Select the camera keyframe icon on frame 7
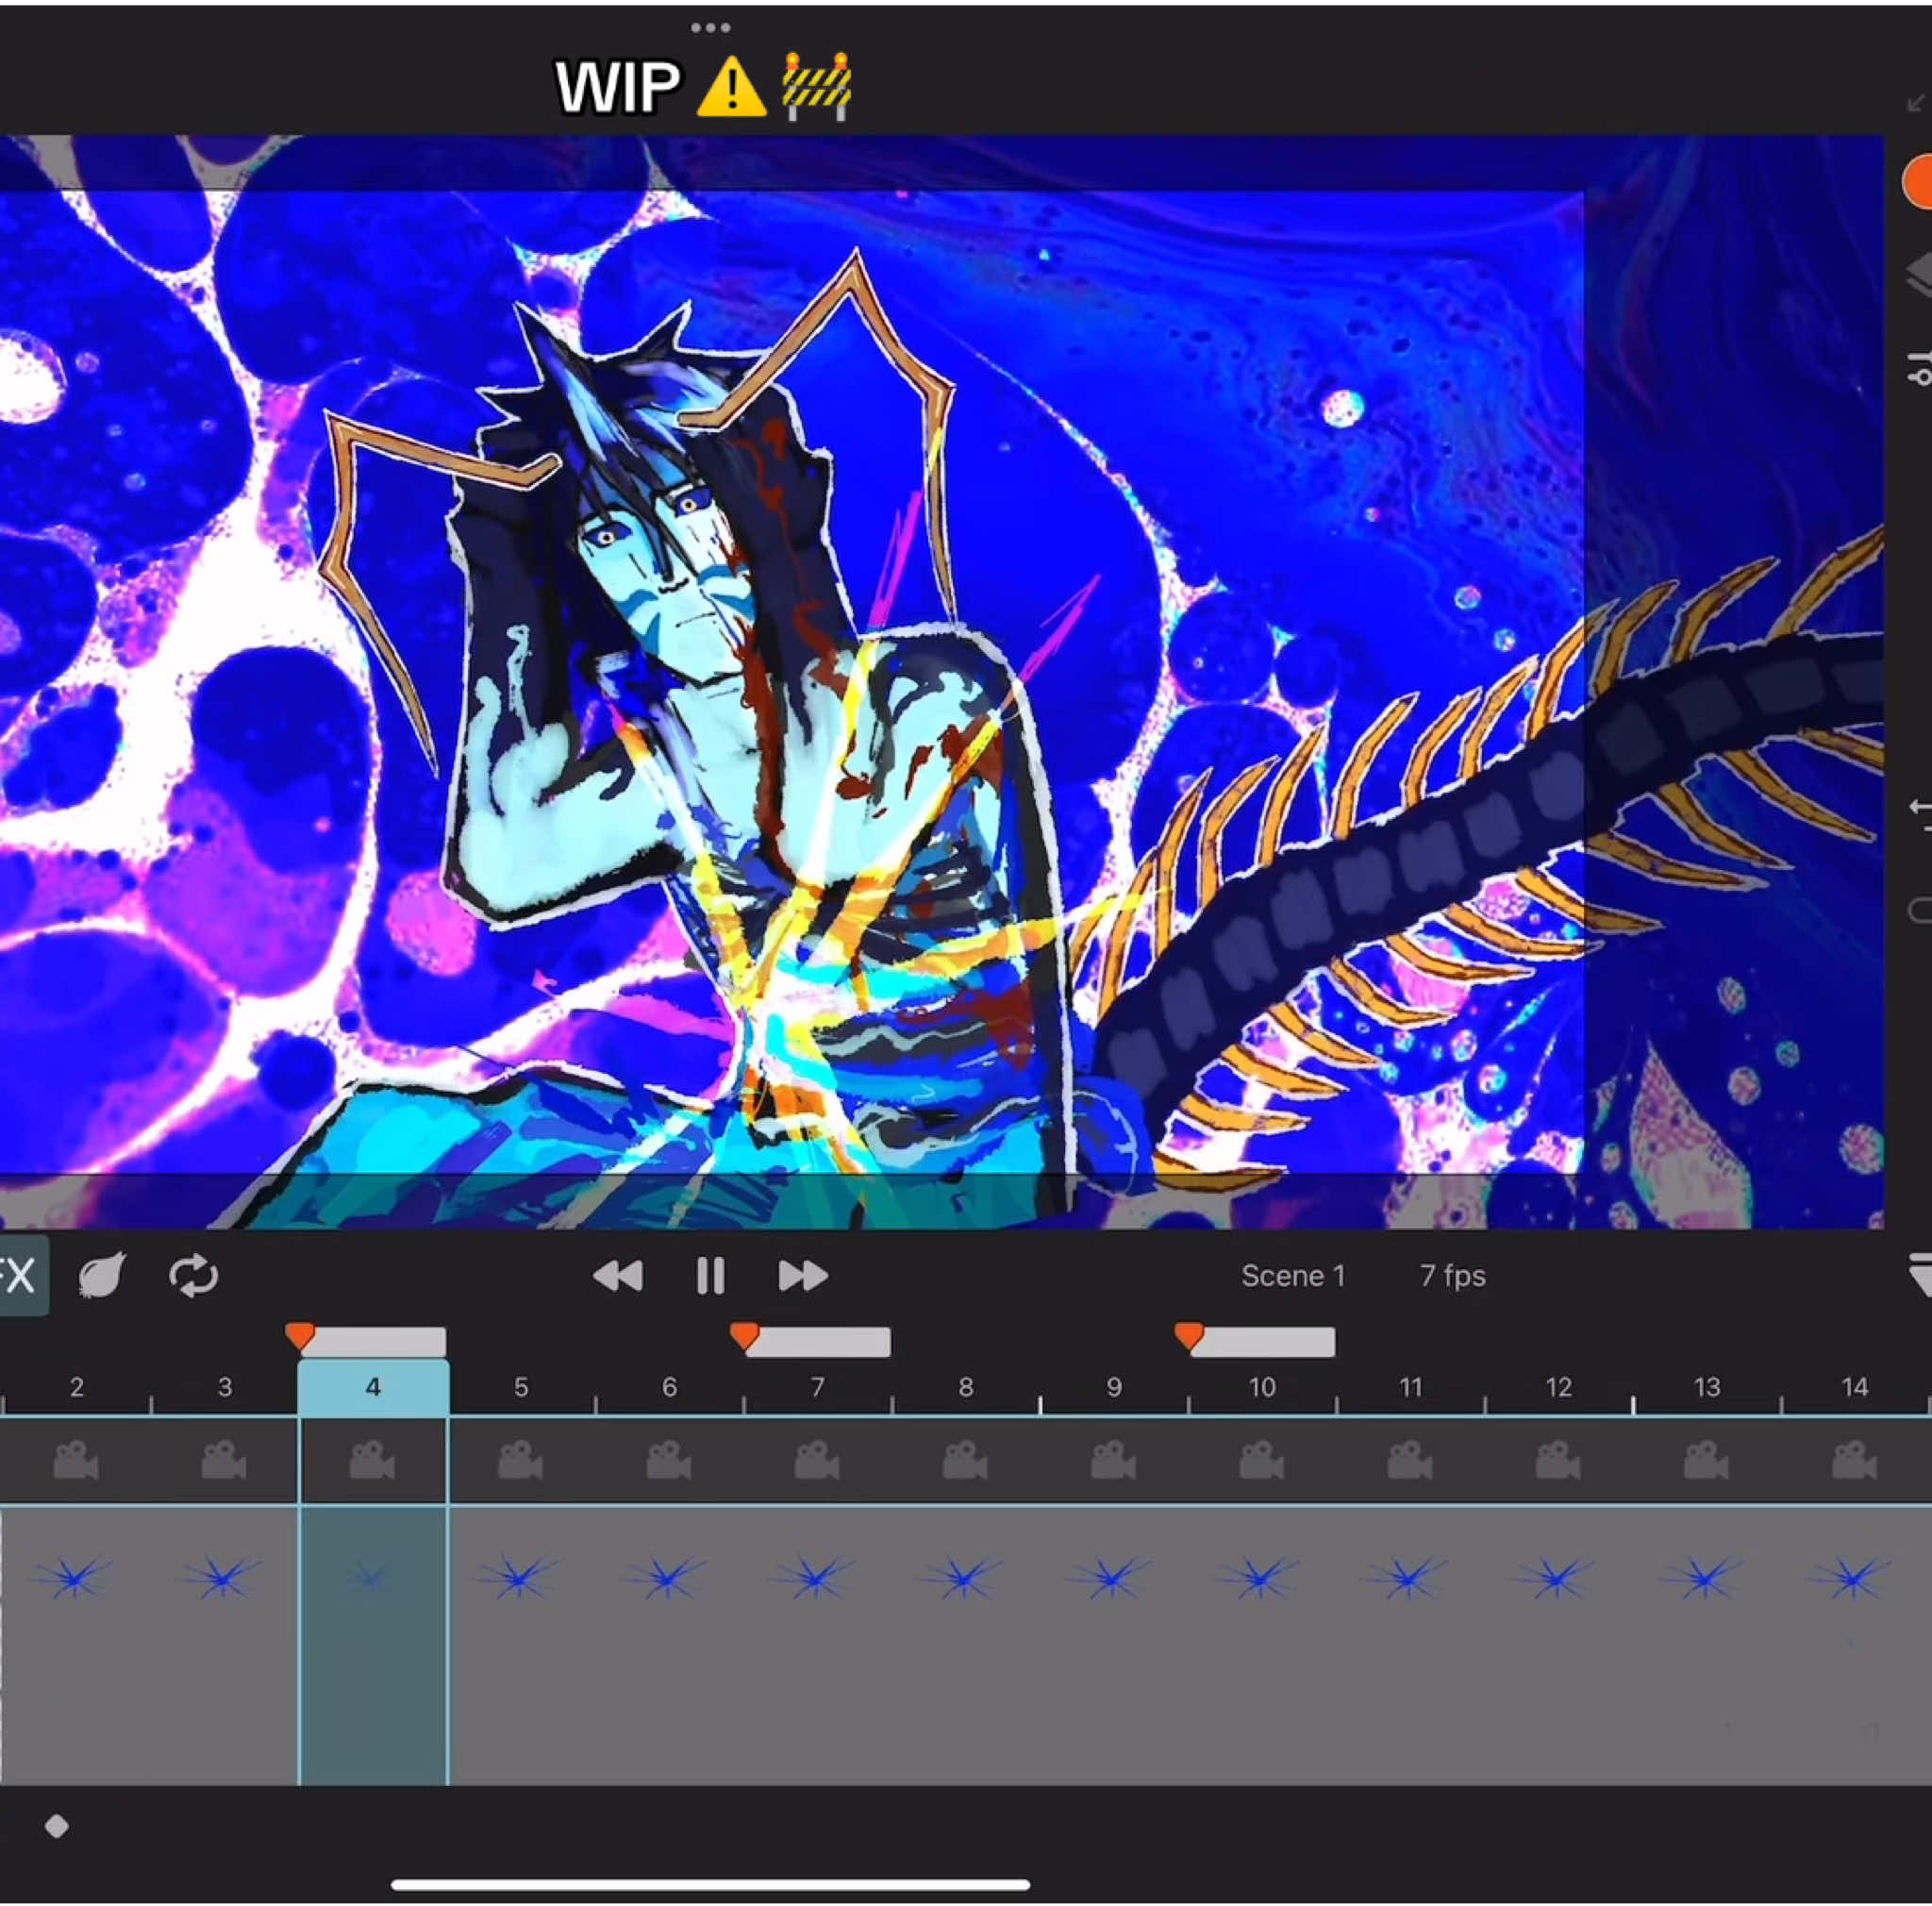The image size is (1932, 1906). tap(817, 1461)
